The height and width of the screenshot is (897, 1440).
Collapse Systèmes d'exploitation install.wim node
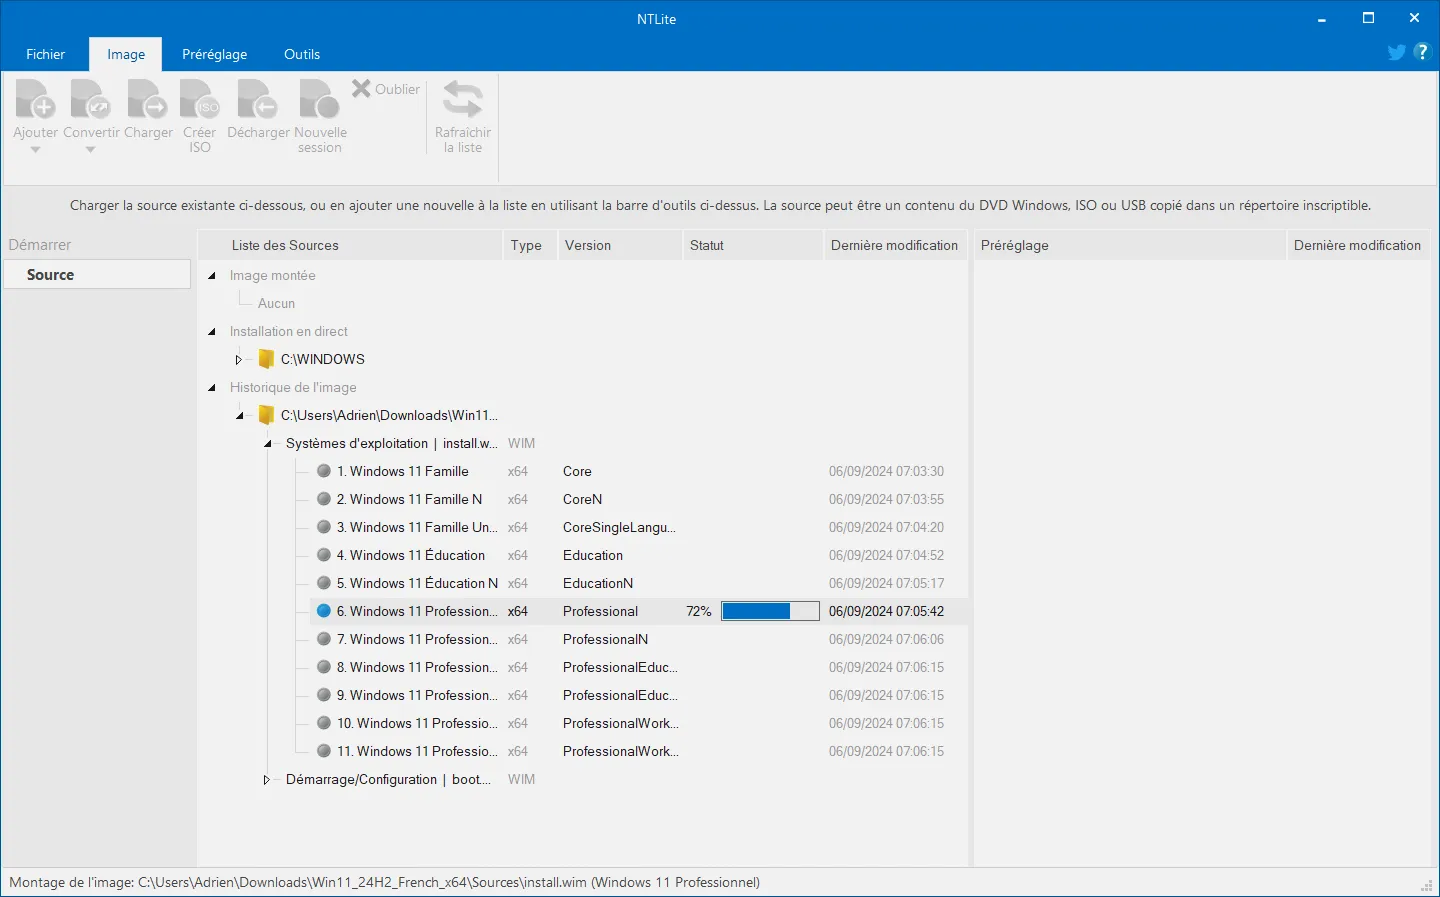tap(267, 443)
